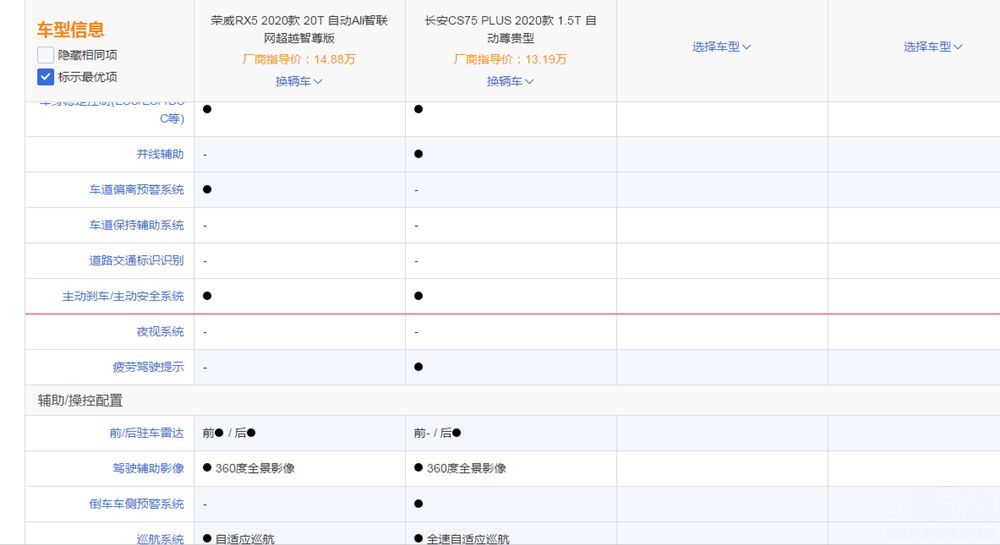Click the 道路交通标识识别 row label
The image size is (1000, 545).
(x=136, y=261)
